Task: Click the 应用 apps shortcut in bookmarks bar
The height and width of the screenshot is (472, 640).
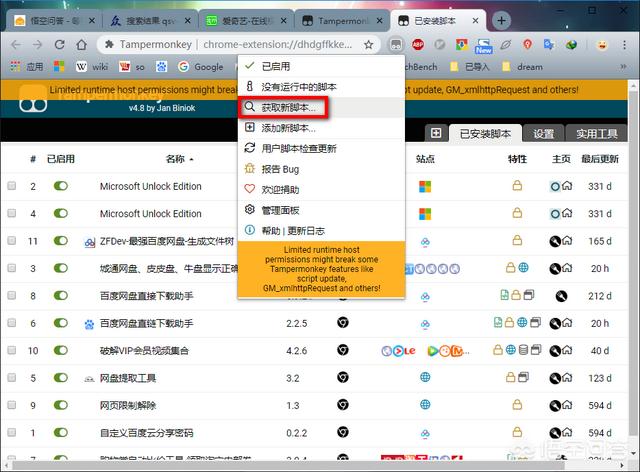Action: (x=27, y=67)
